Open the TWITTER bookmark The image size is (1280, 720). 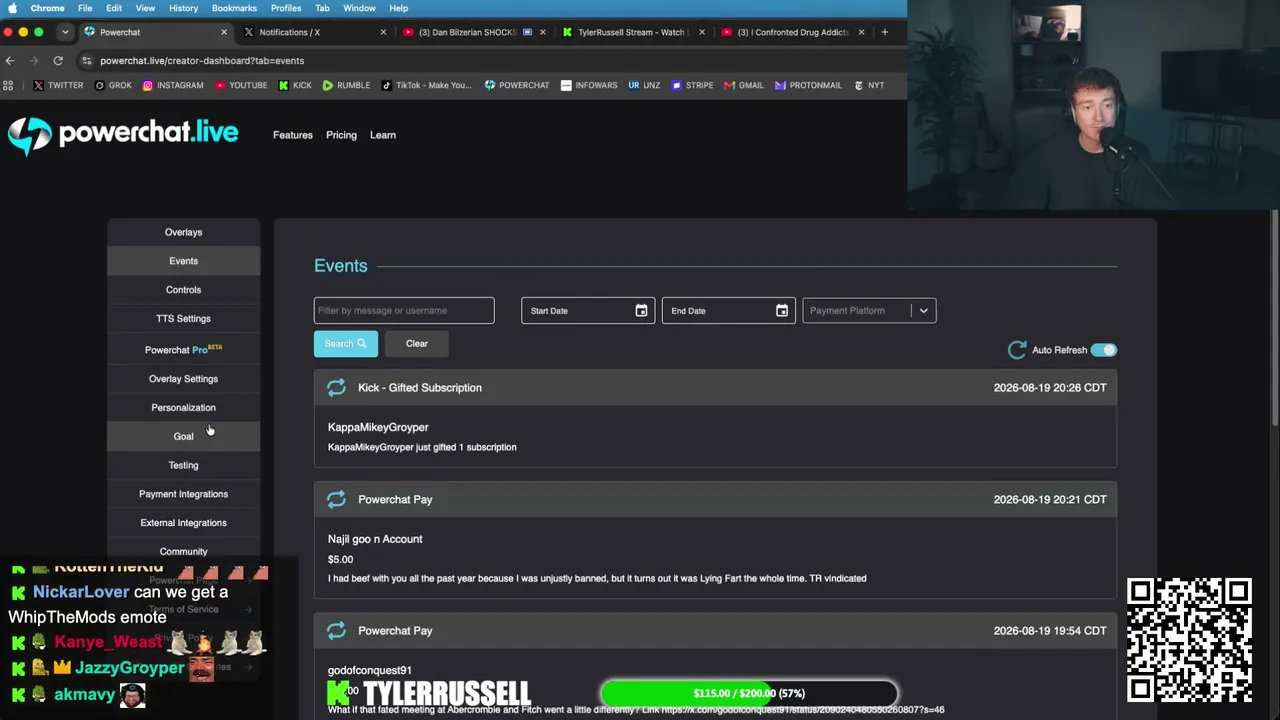click(58, 85)
